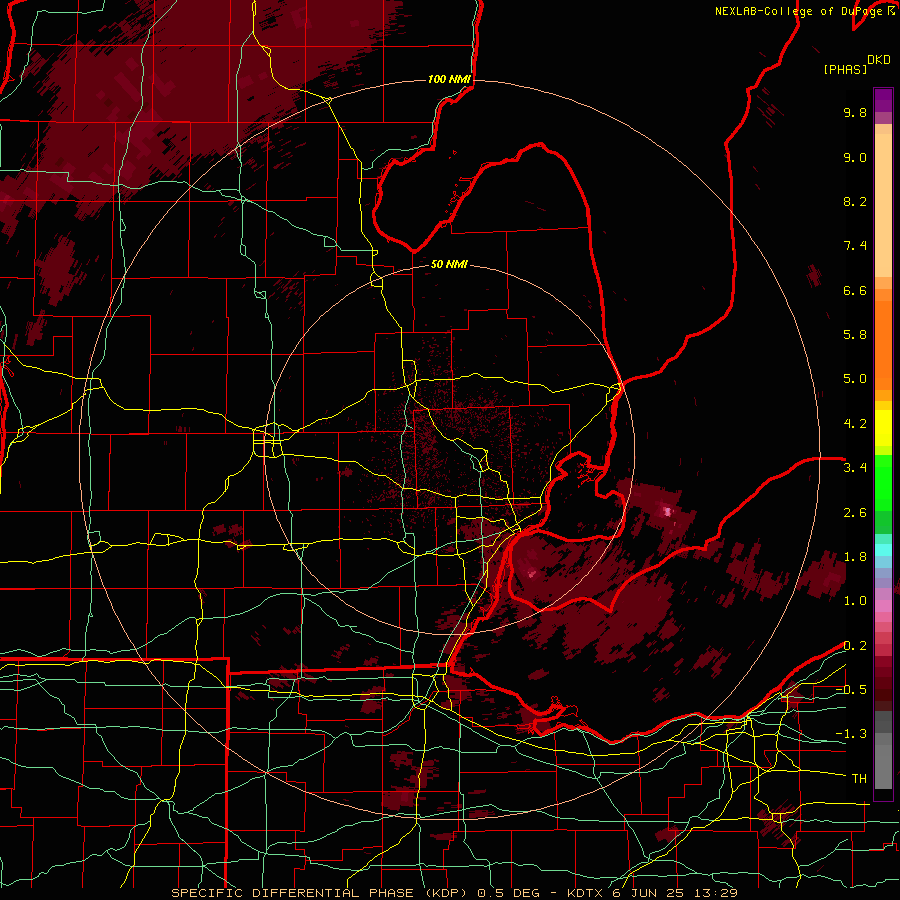
Task: Click the 2.6 value on the color scale
Action: [855, 513]
